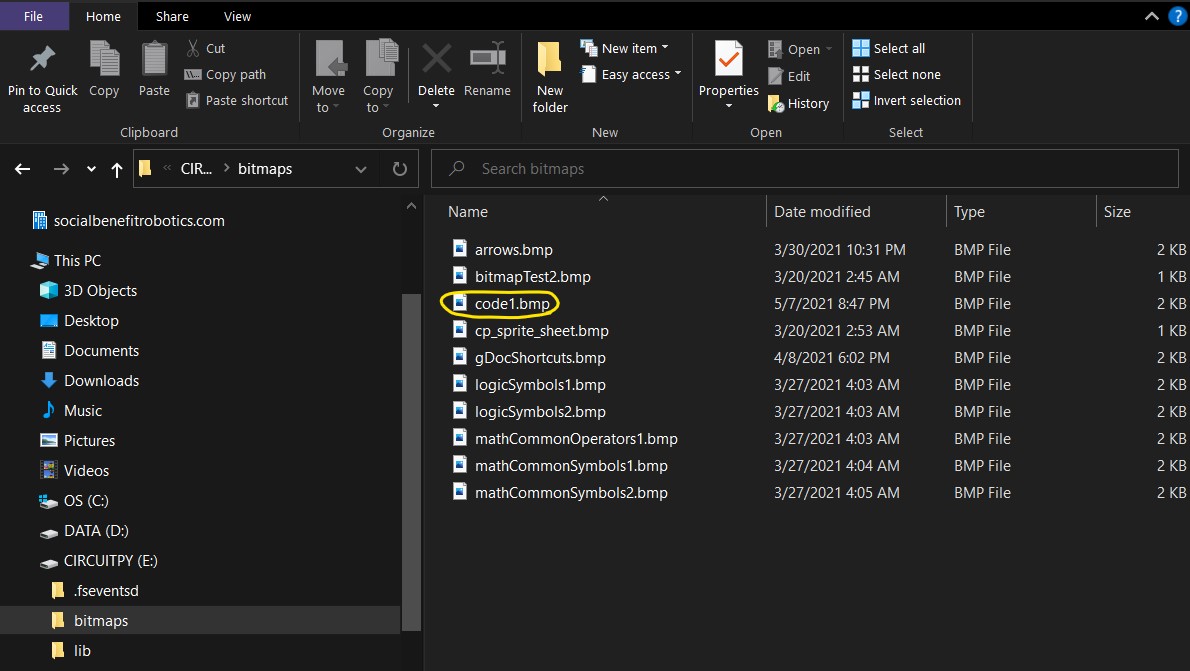This screenshot has height=671, width=1190.
Task: Expand the Delete dropdown arrow
Action: pos(436,106)
